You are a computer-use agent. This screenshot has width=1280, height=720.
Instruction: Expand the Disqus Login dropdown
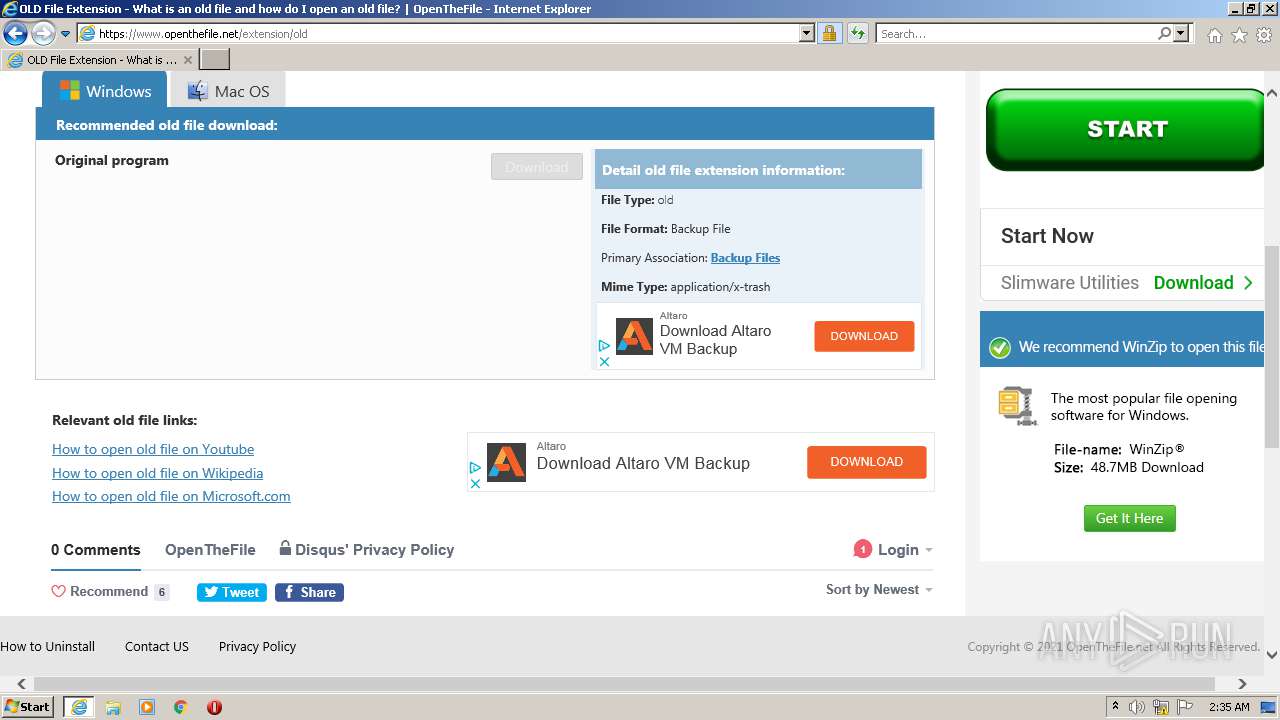tap(905, 550)
